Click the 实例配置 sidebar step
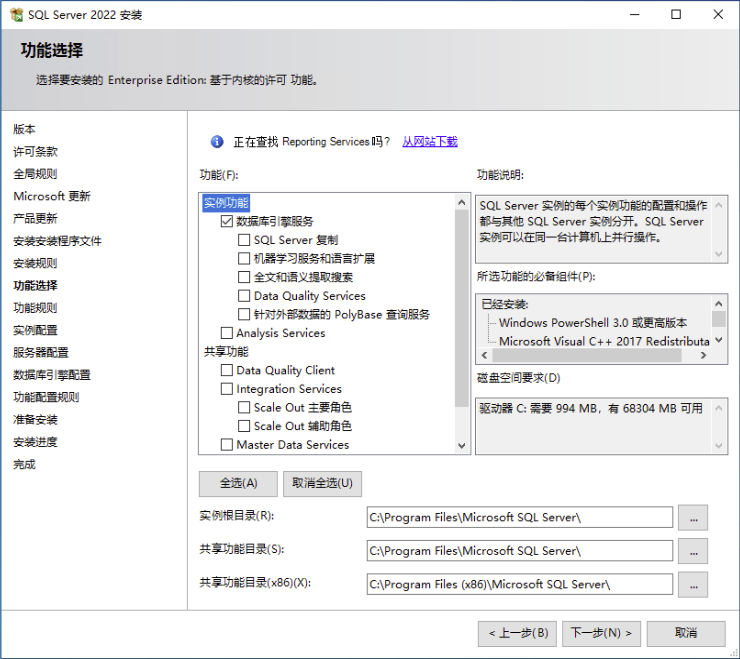 [x=35, y=330]
